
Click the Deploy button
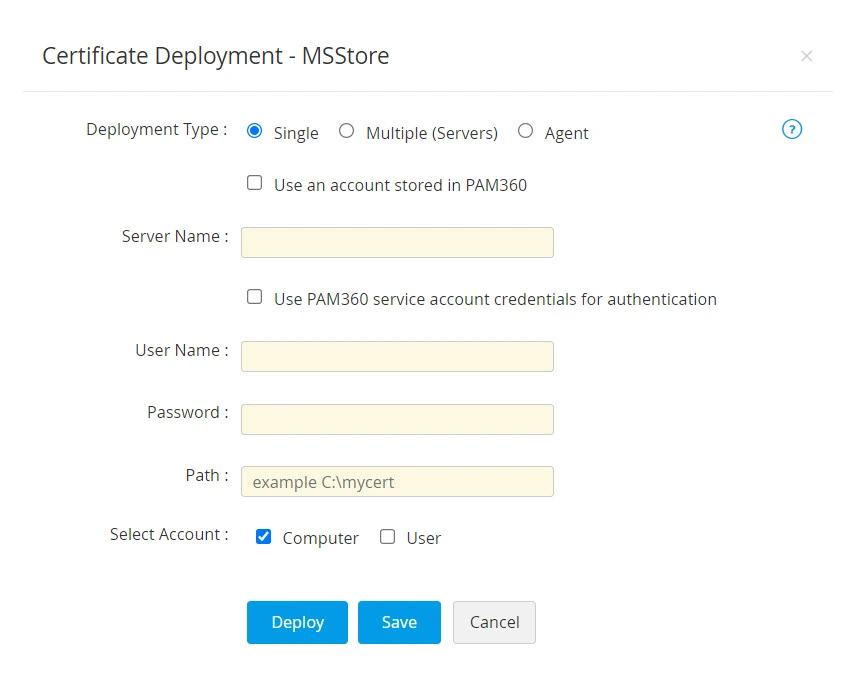point(297,622)
